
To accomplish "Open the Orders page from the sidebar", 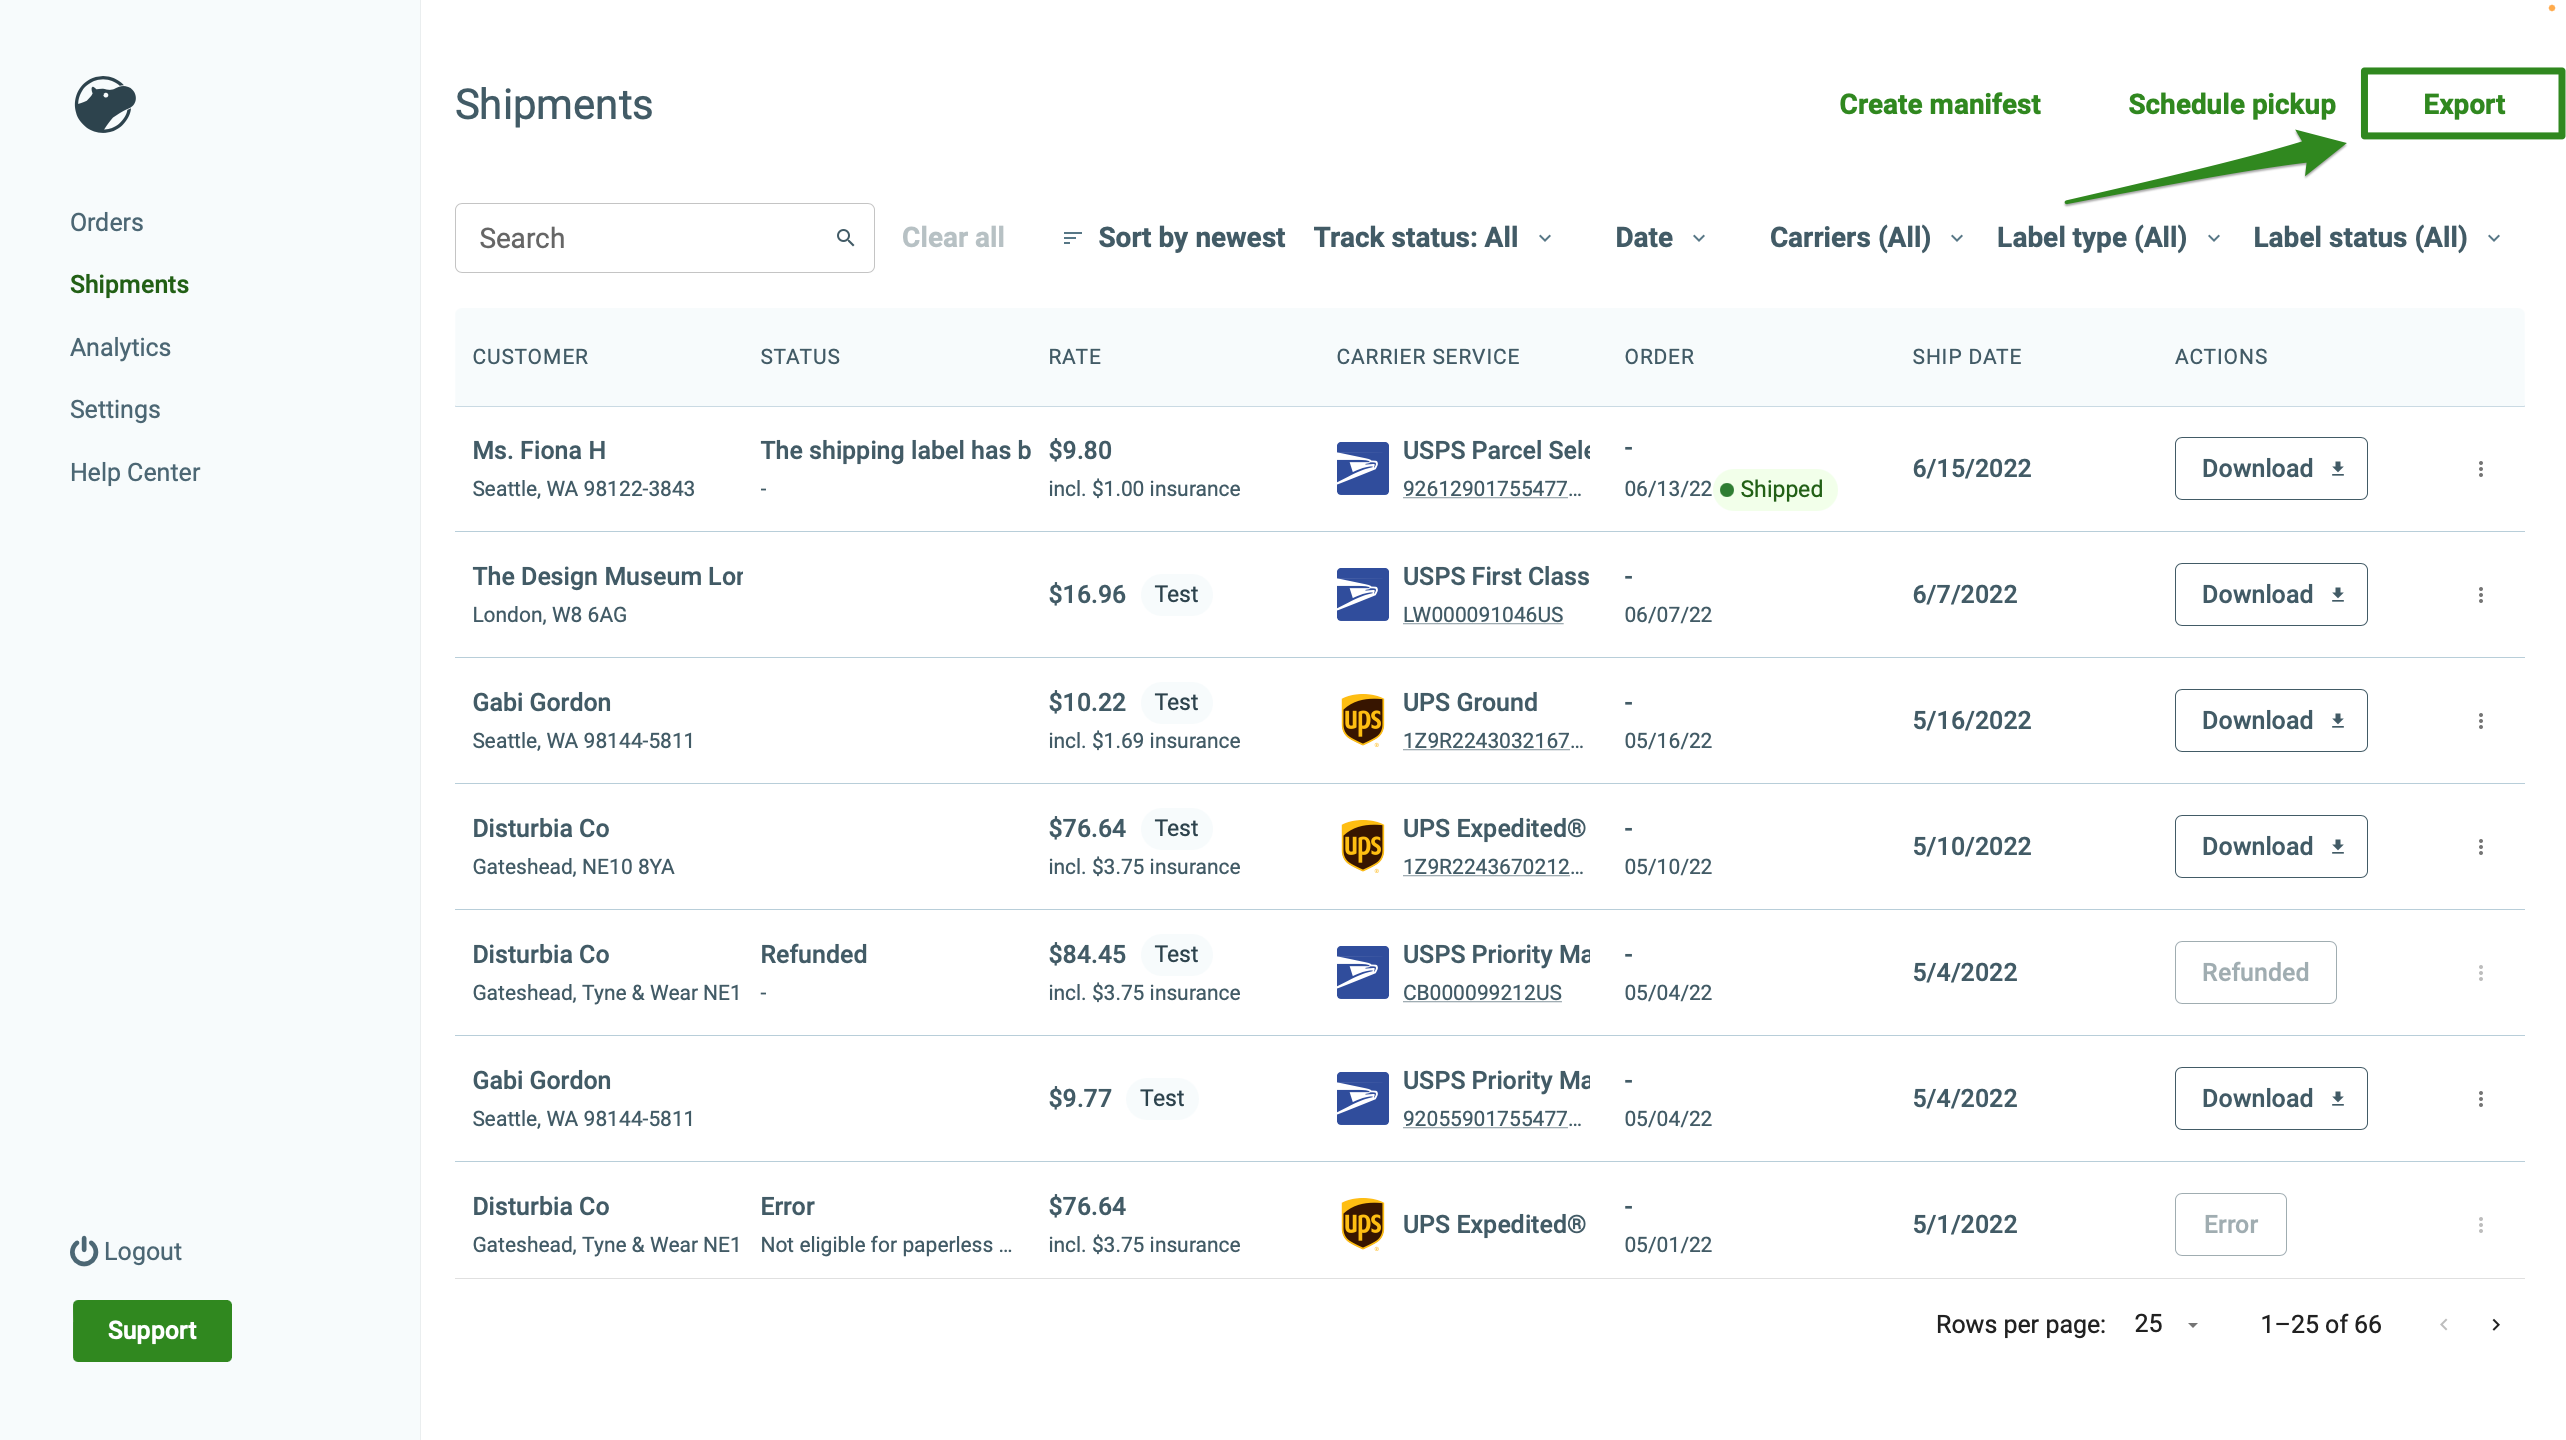I will coord(106,222).
